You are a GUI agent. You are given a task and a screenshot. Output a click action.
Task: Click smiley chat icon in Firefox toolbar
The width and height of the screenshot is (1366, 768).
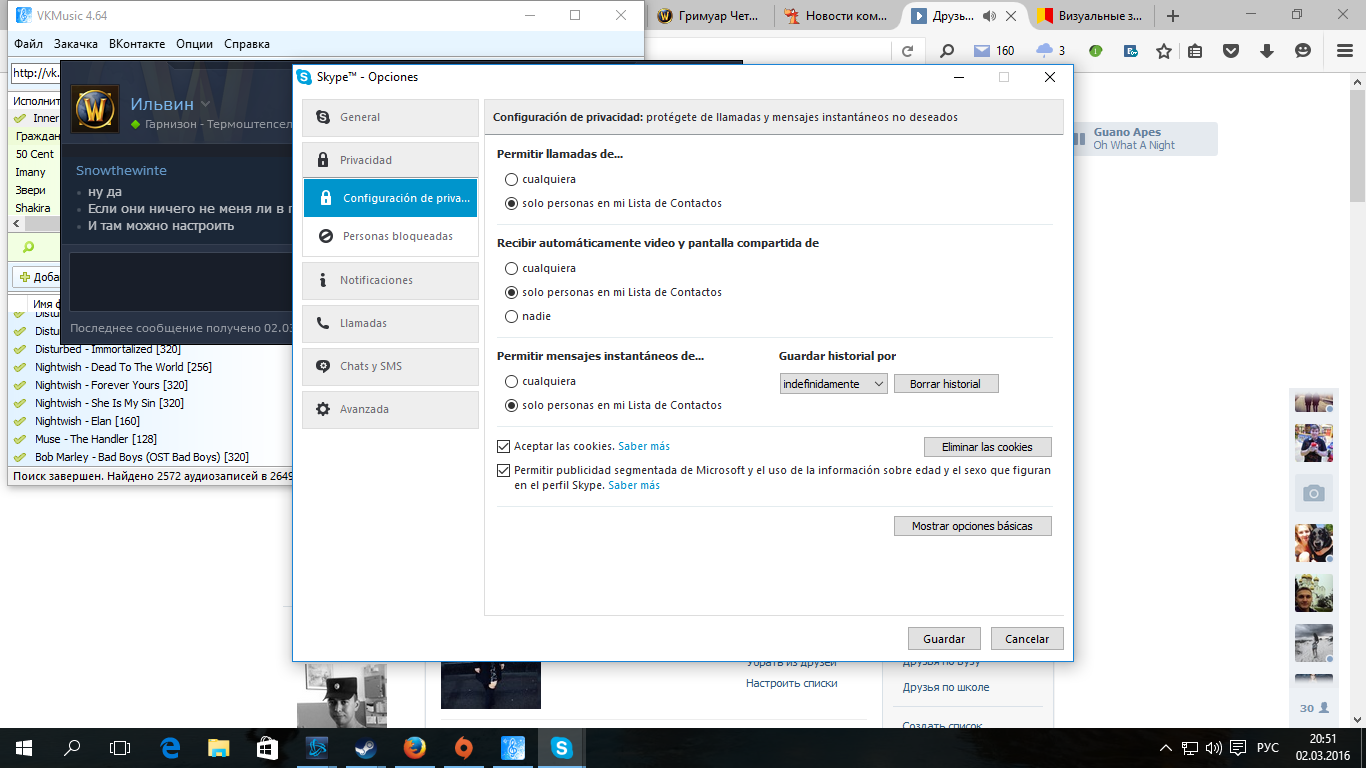[1303, 51]
